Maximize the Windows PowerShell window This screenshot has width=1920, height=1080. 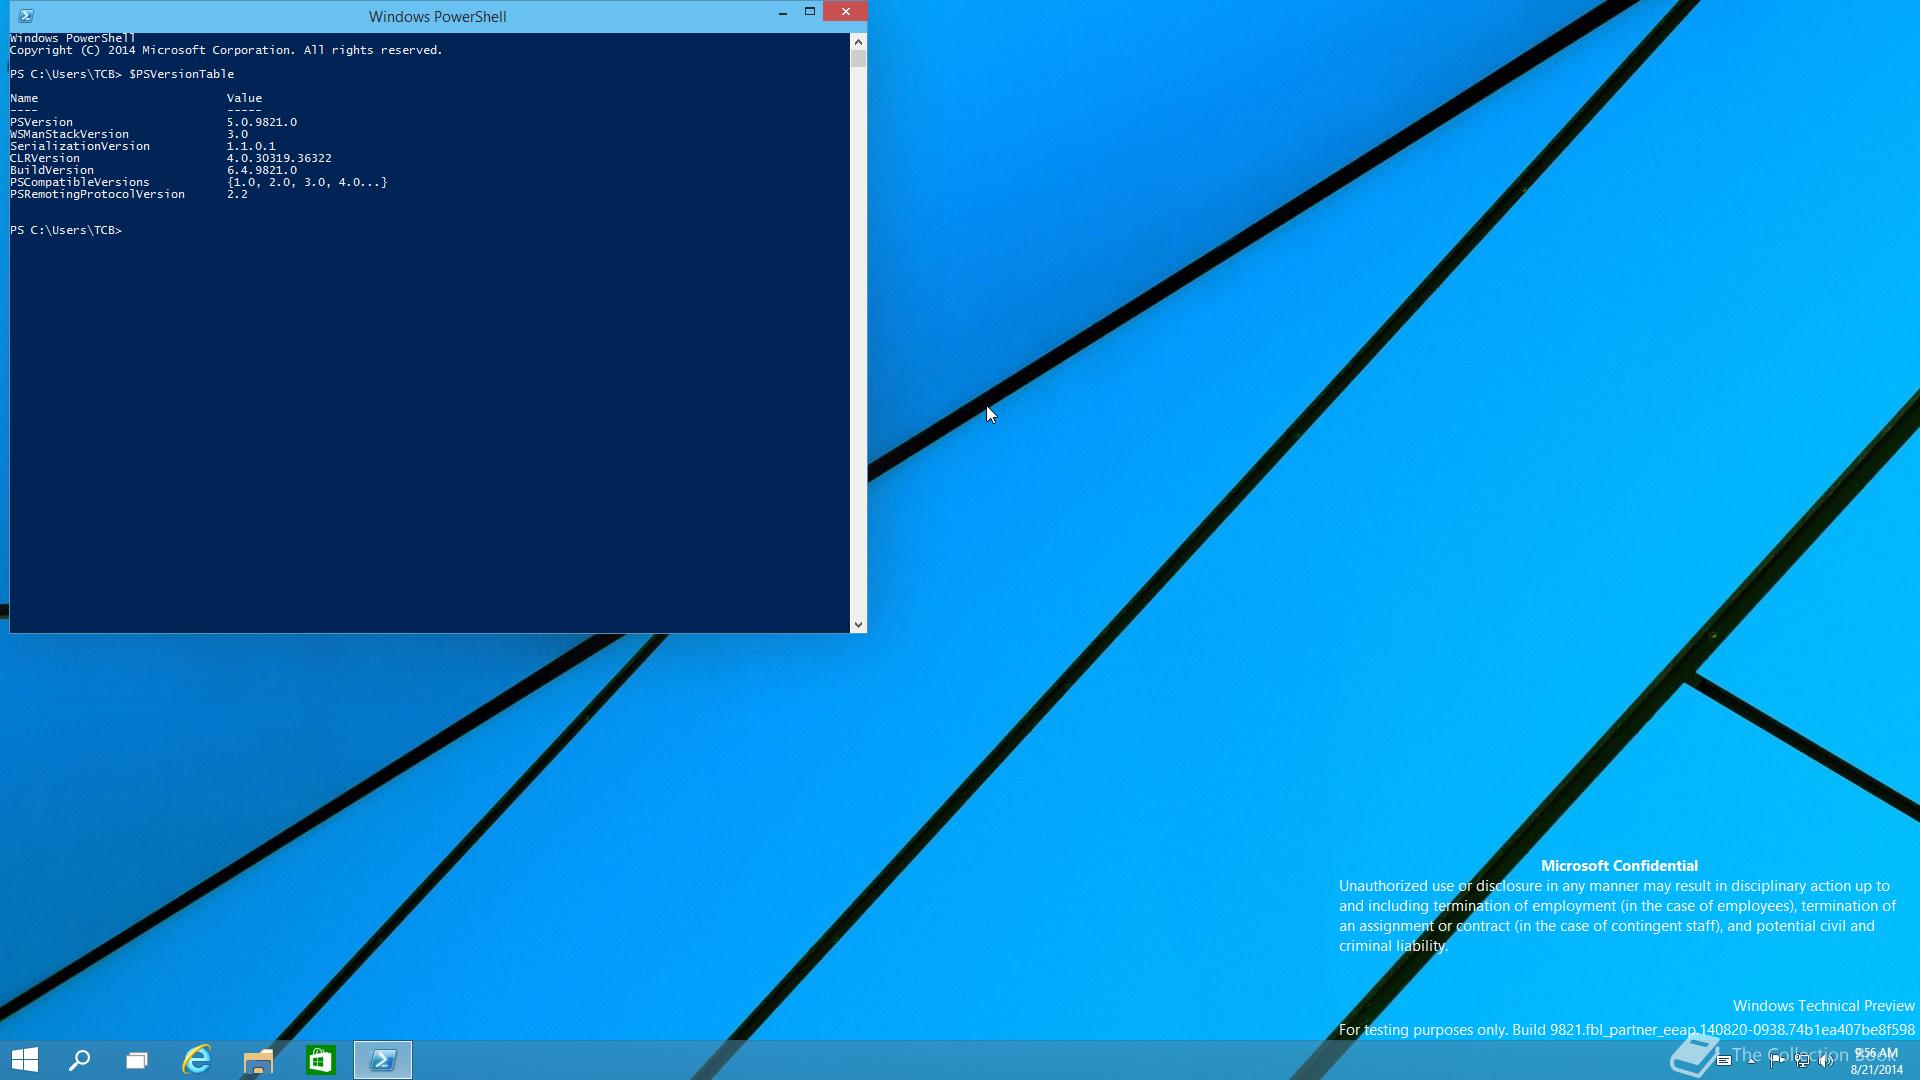click(x=810, y=12)
